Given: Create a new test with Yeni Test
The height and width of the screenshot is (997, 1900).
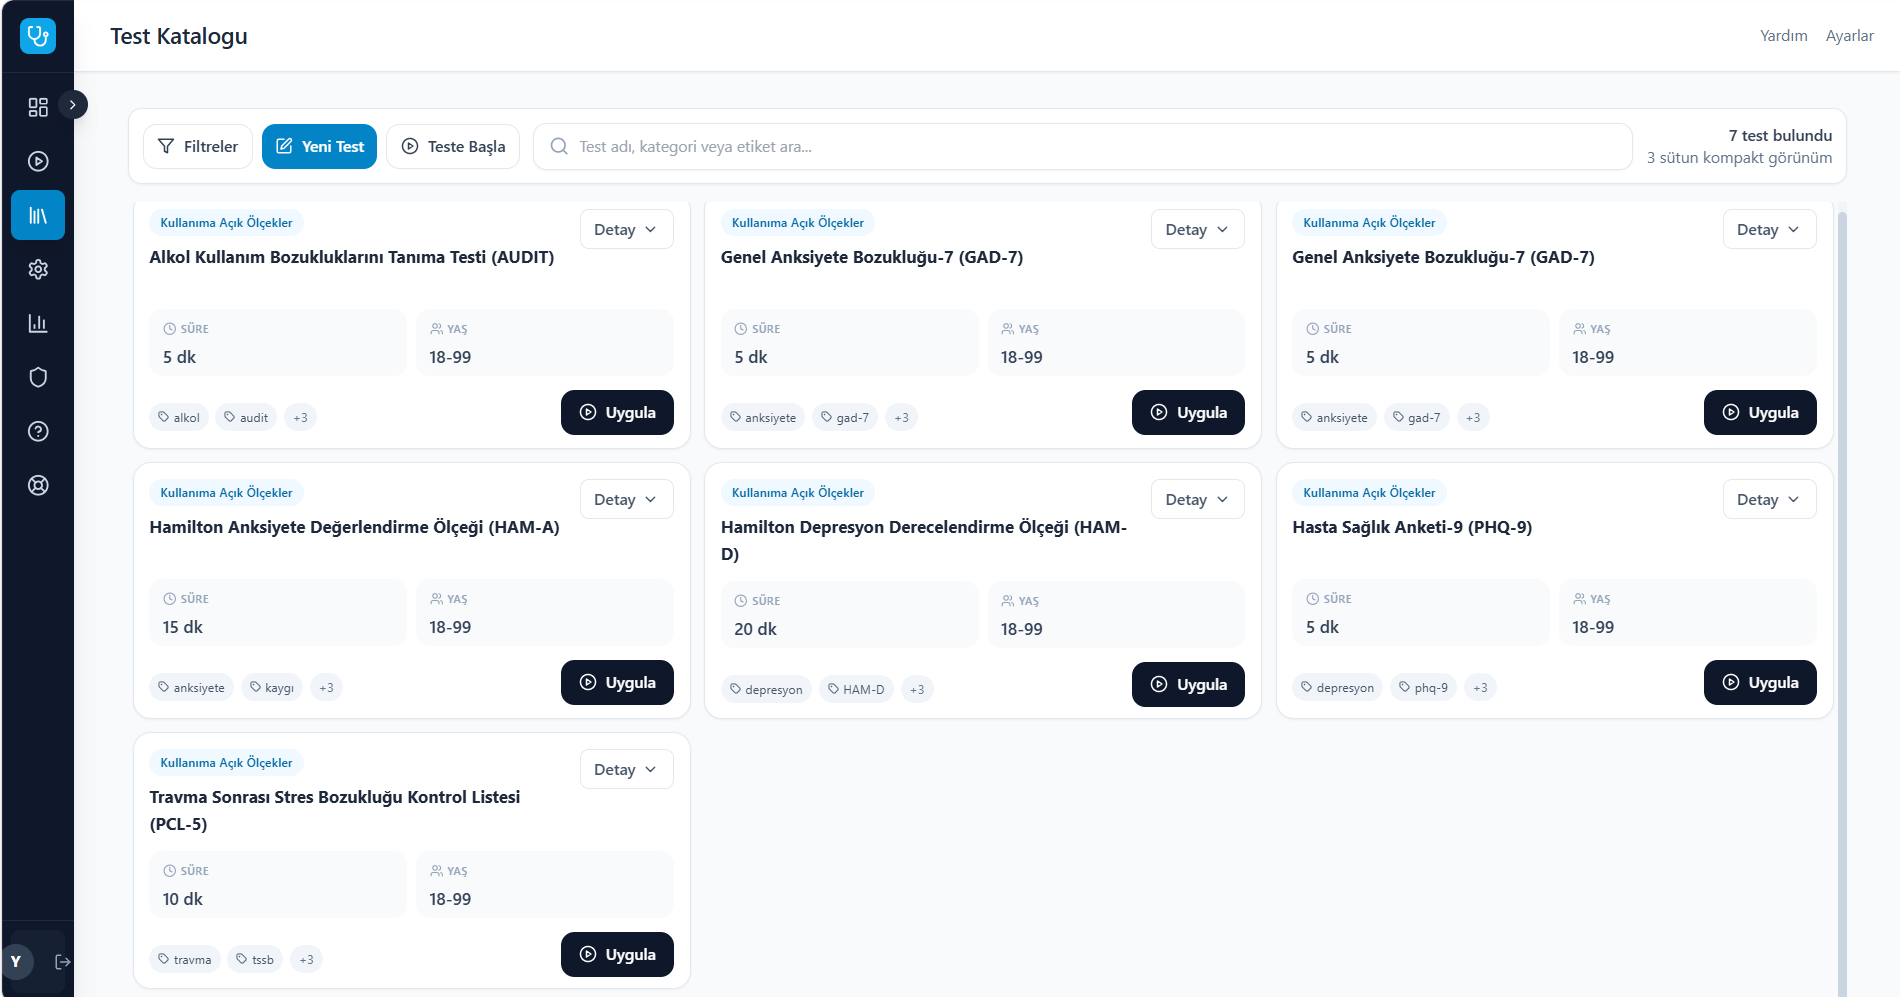Looking at the screenshot, I should coord(319,146).
